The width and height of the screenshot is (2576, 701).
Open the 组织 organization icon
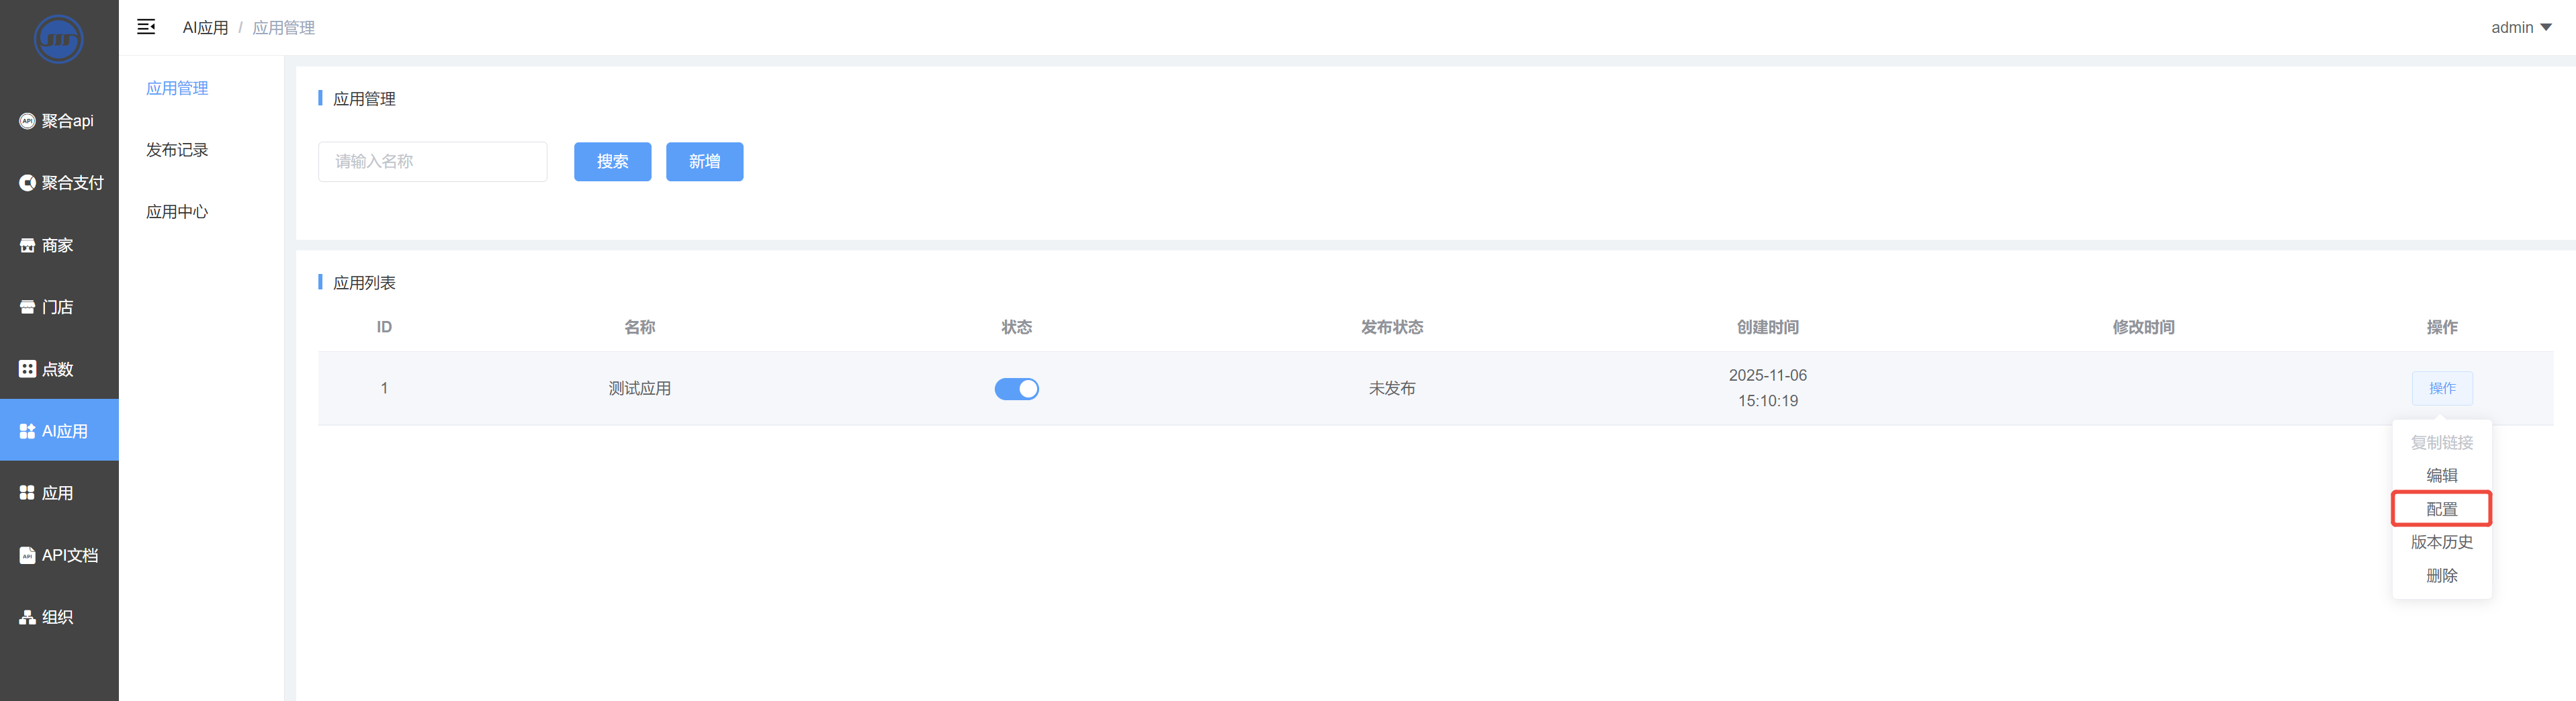click(x=27, y=617)
